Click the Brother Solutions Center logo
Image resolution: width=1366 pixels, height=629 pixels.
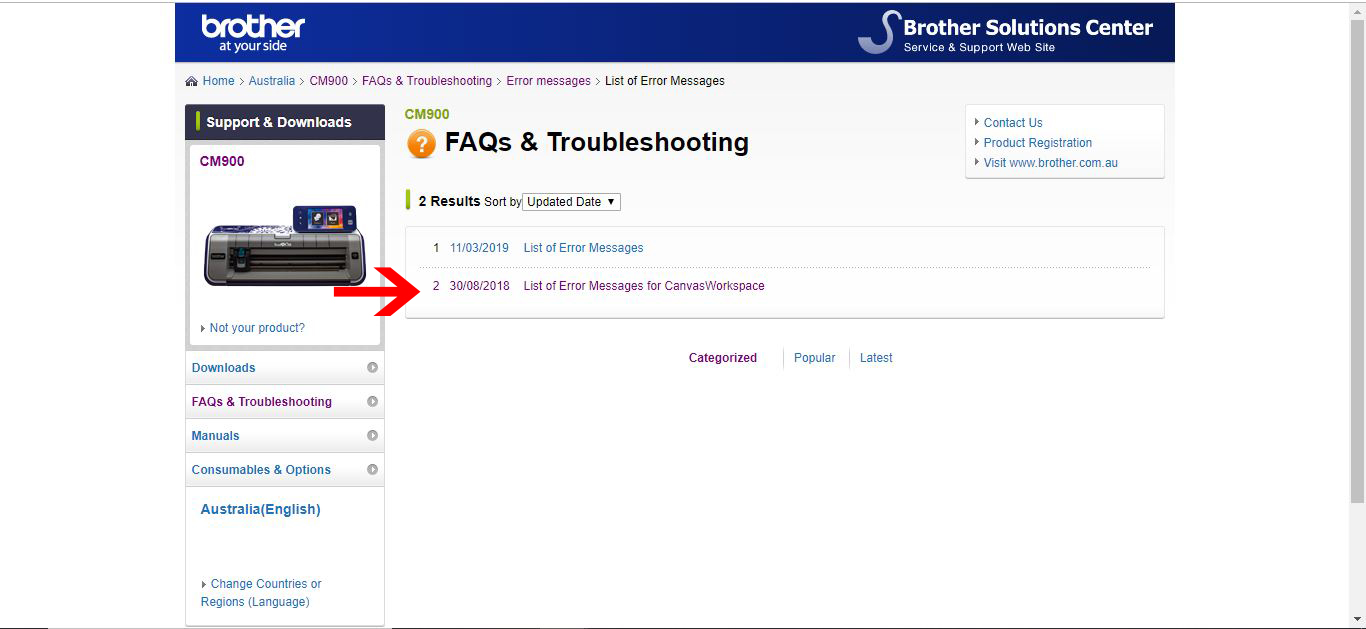point(1005,33)
